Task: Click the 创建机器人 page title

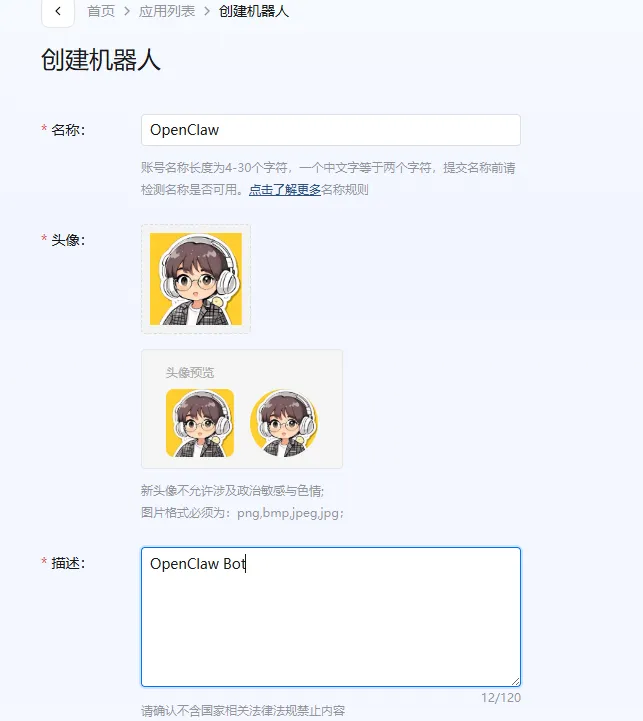Action: (x=101, y=60)
